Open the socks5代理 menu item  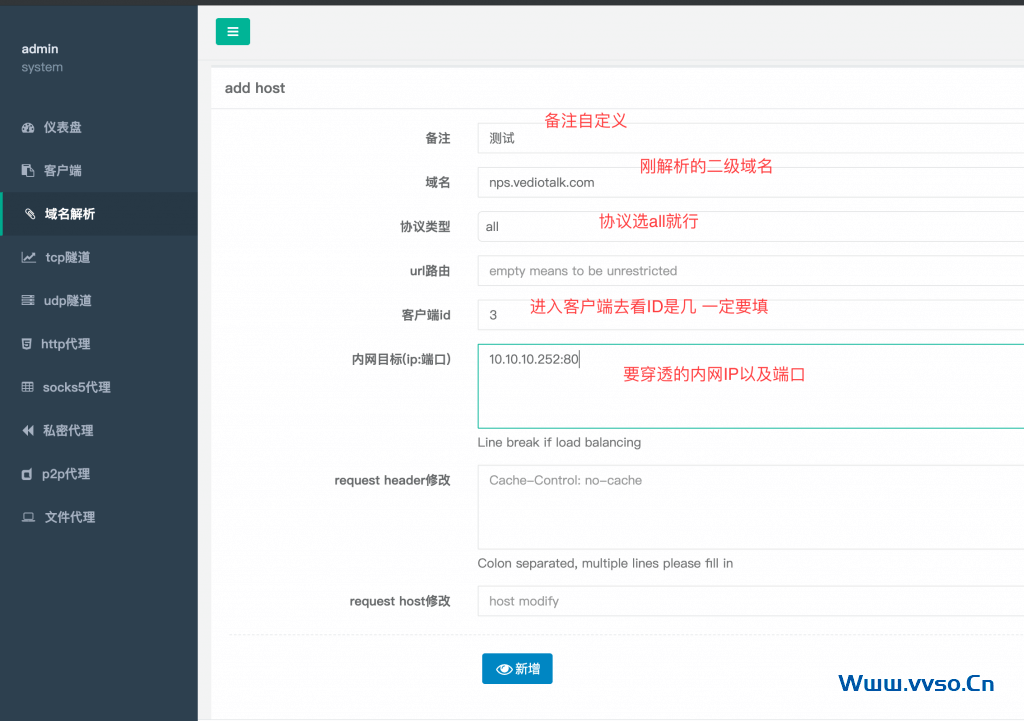76,388
